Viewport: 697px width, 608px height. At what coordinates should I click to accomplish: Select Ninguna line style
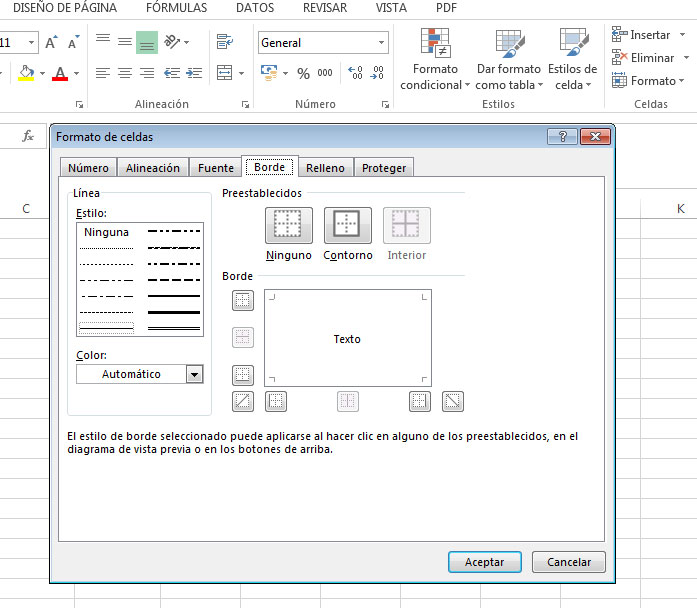[106, 232]
